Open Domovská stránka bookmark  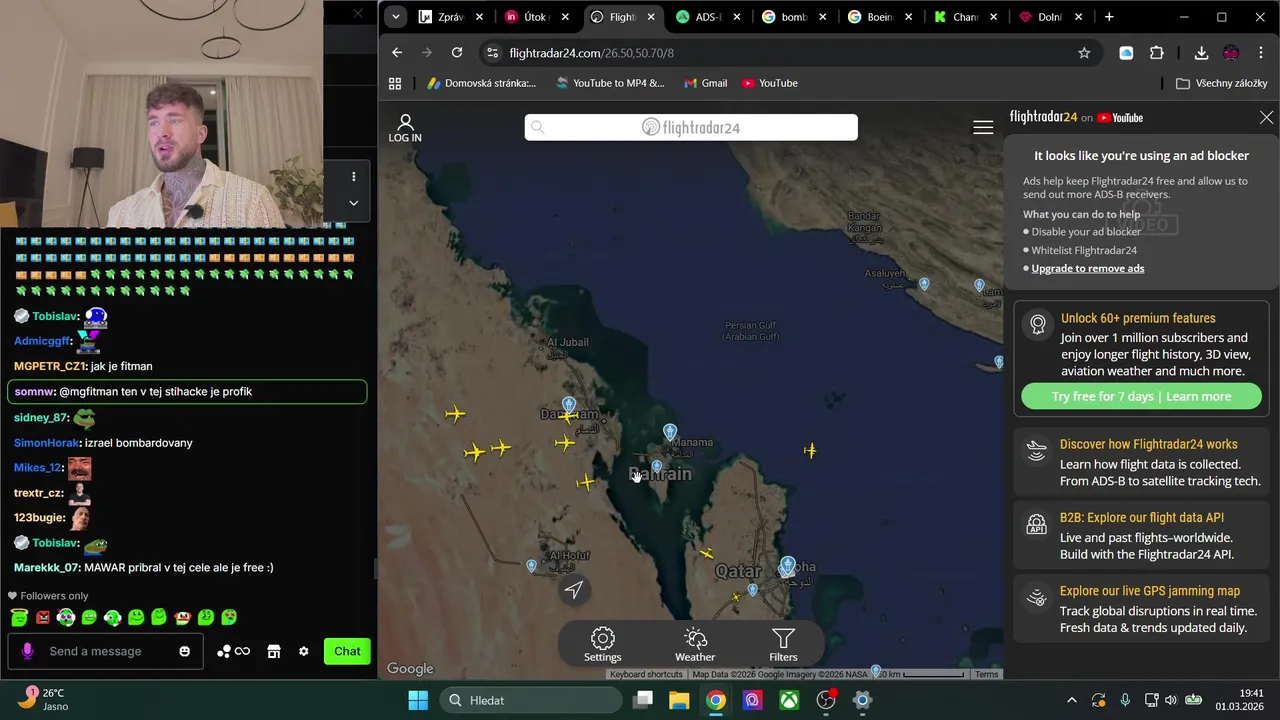[481, 83]
